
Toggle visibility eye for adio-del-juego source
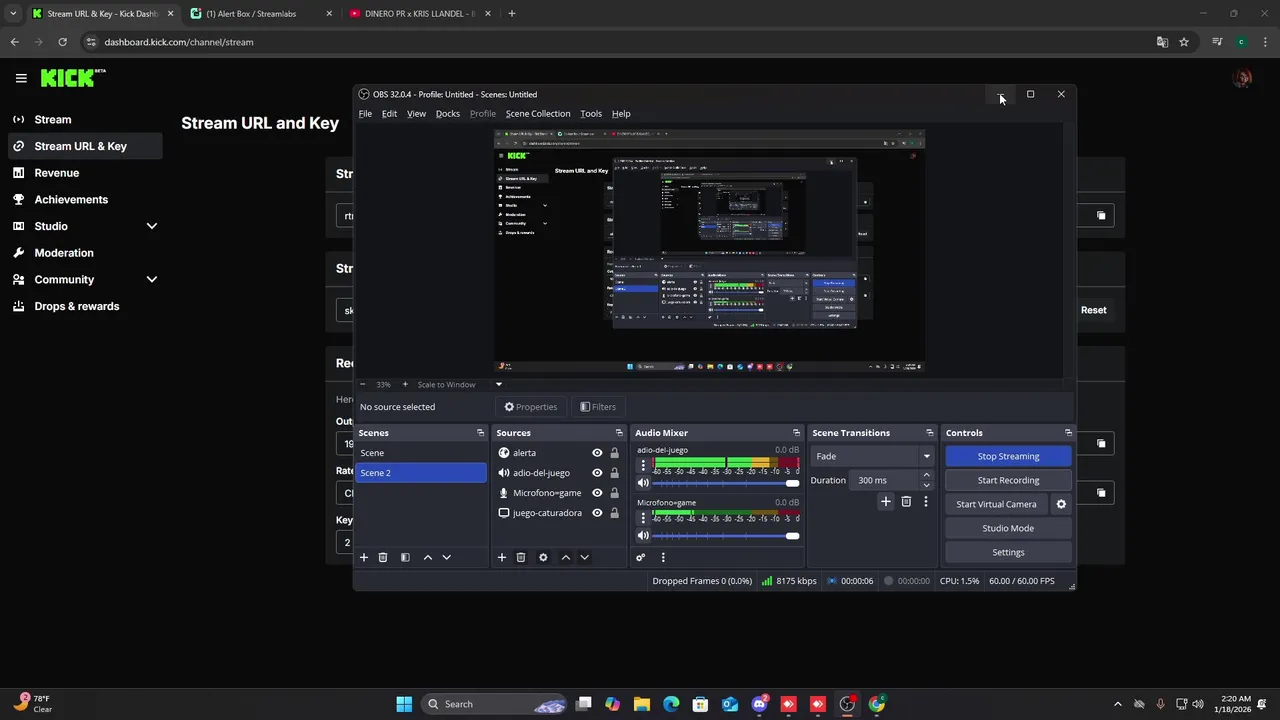[597, 473]
